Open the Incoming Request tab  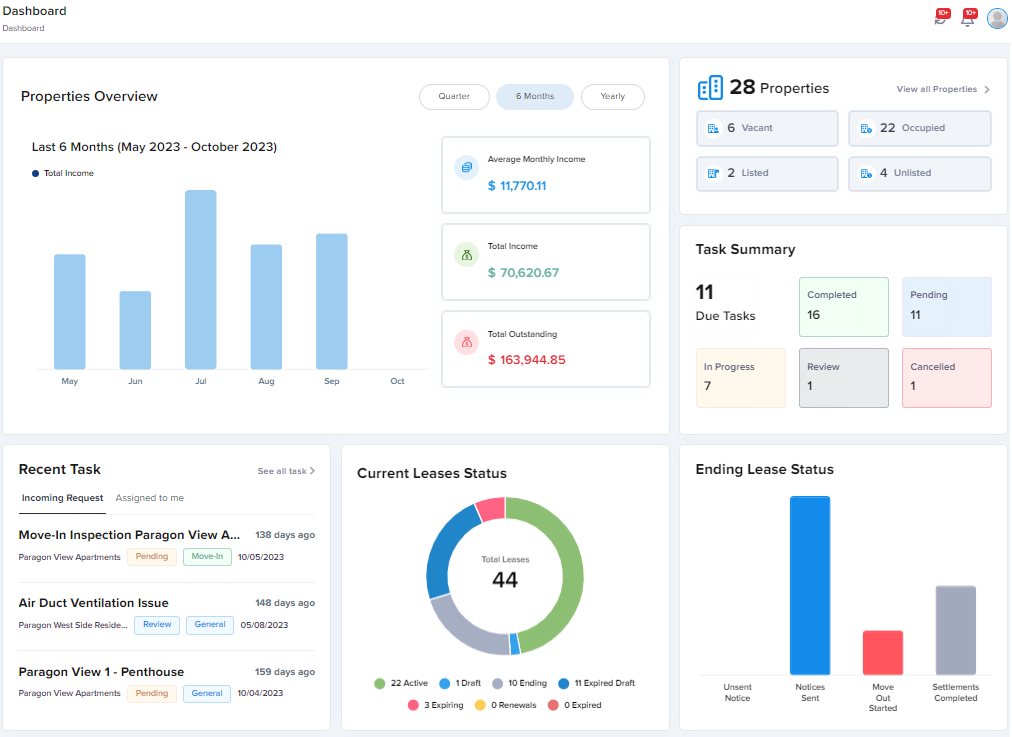click(x=63, y=498)
